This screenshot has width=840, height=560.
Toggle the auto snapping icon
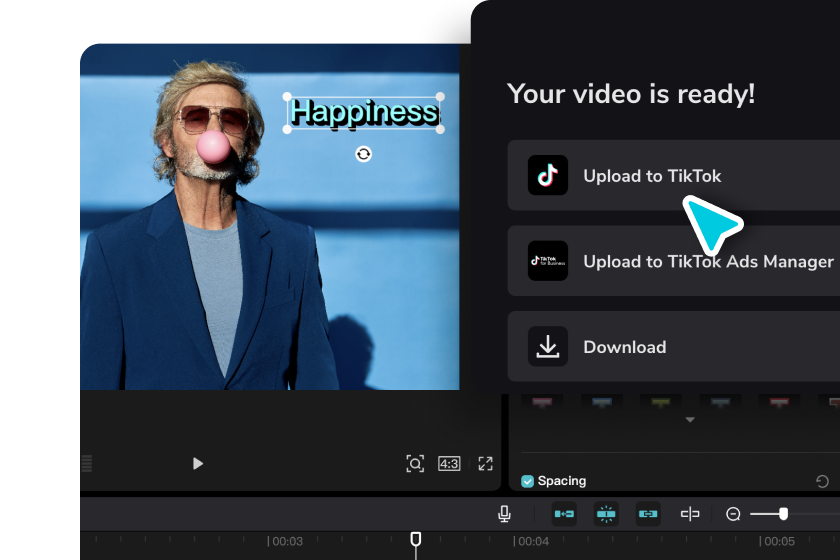(606, 514)
